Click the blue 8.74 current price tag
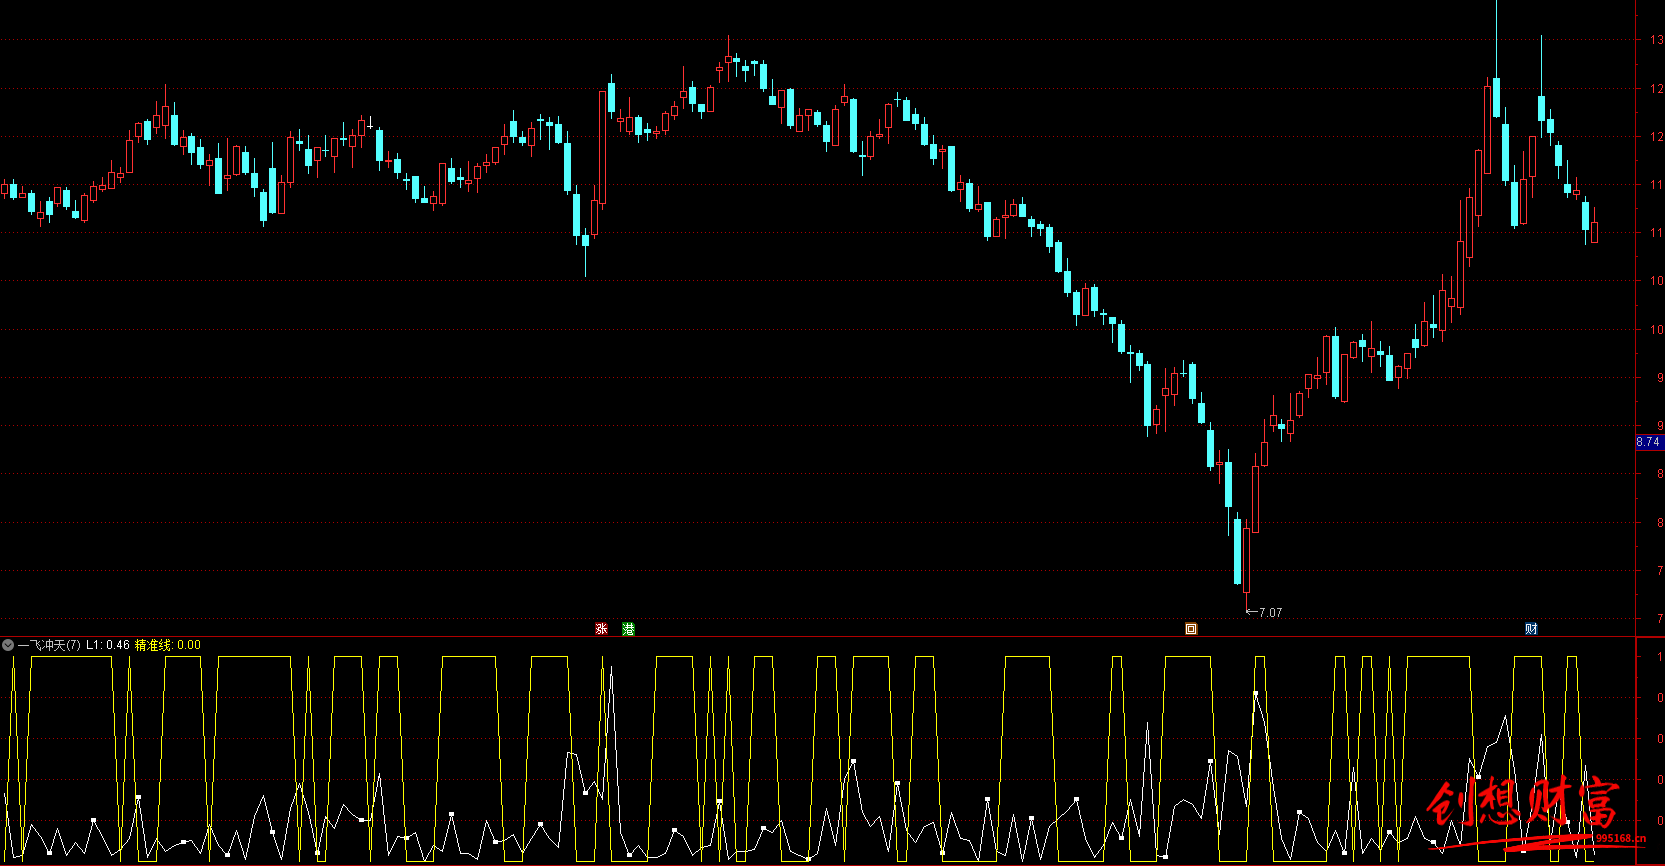 point(1648,442)
